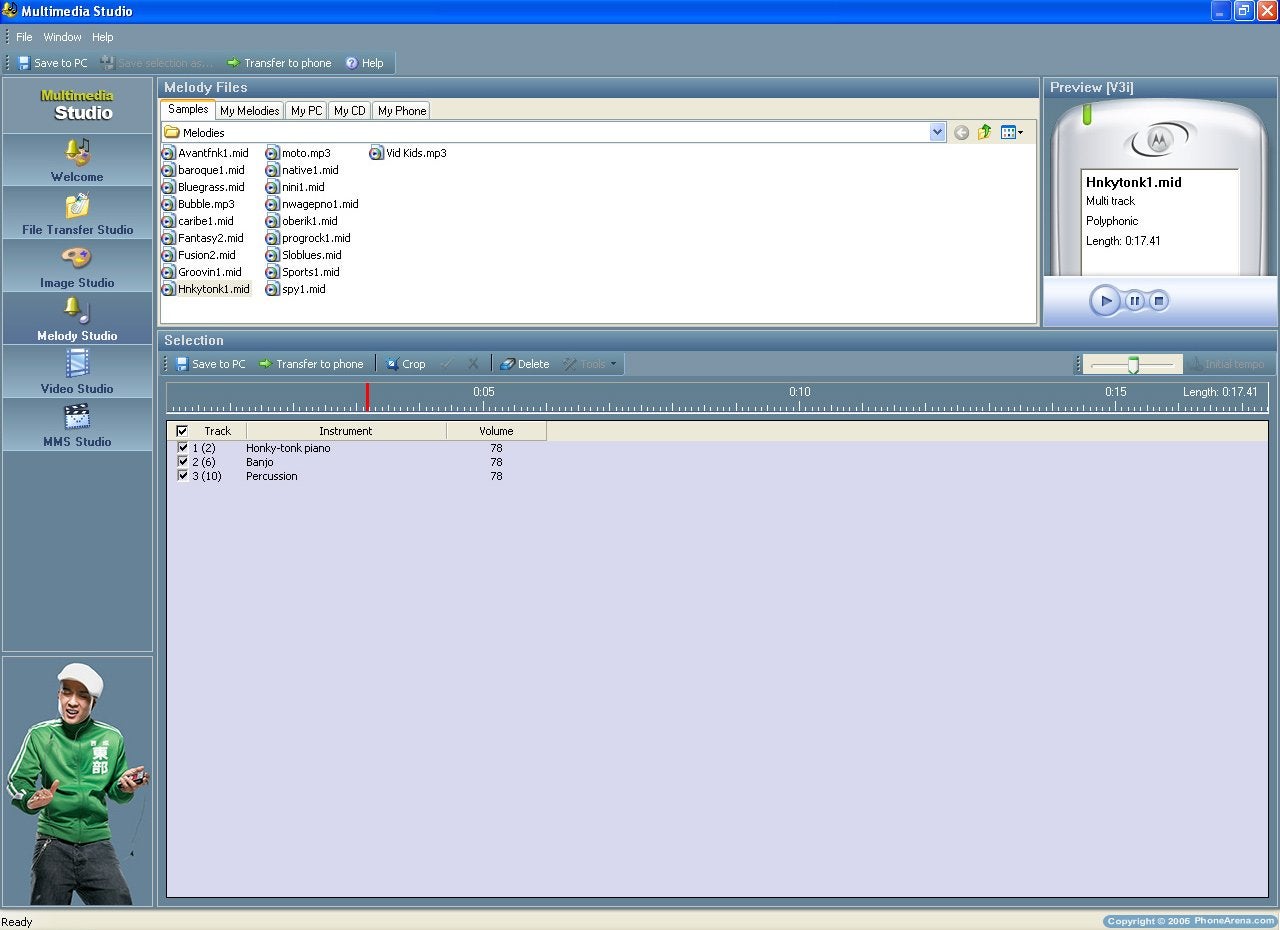Switch to the My CD tab
Image resolution: width=1280 pixels, height=930 pixels.
(350, 111)
